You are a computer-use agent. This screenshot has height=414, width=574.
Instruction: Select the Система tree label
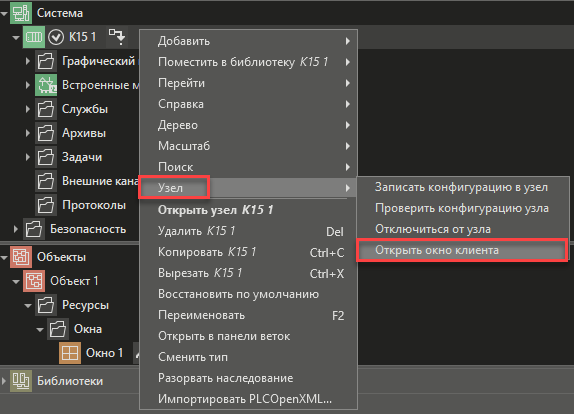point(60,13)
